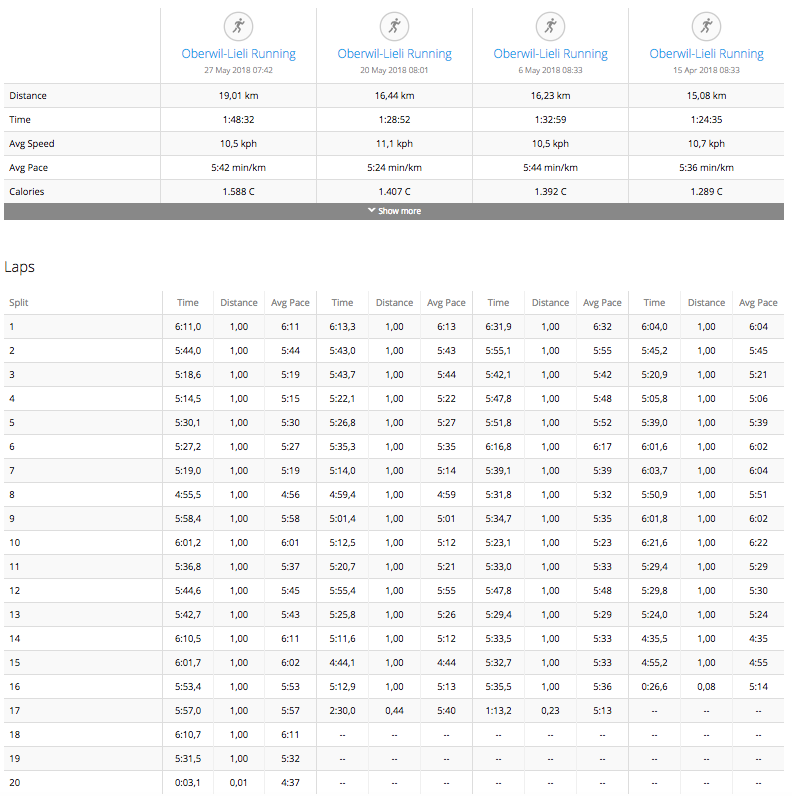Click Calories value 1.407 C
Screen dimensions: 792x796
(394, 191)
